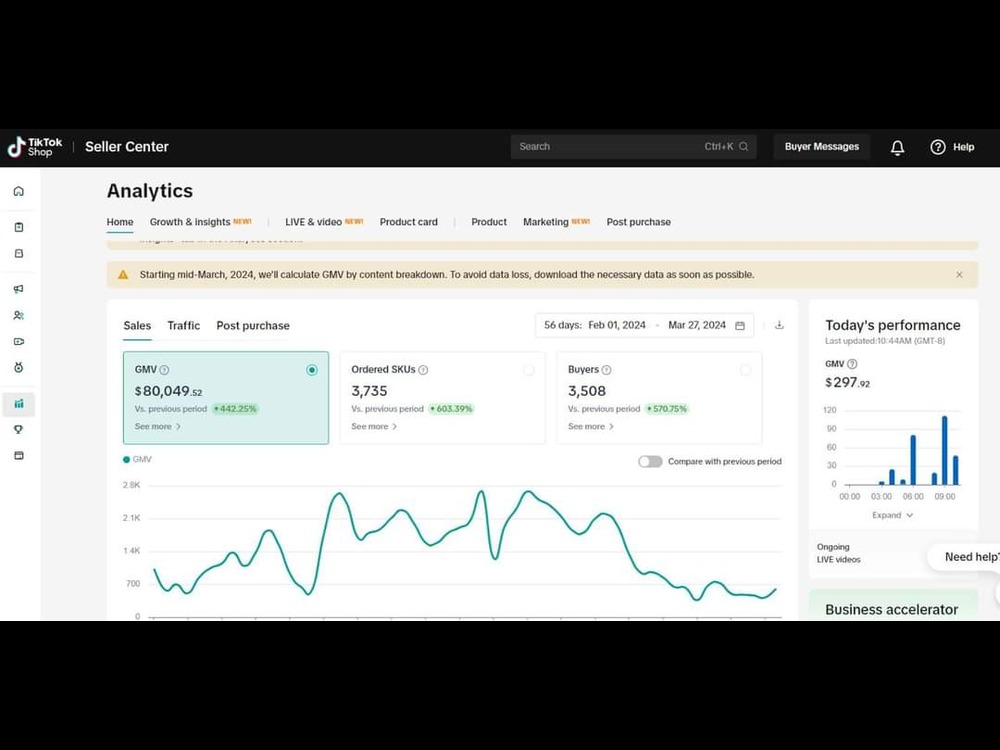Screen dimensions: 1000x750
Task: Open the Finance card icon in sidebar
Action: pos(18,455)
